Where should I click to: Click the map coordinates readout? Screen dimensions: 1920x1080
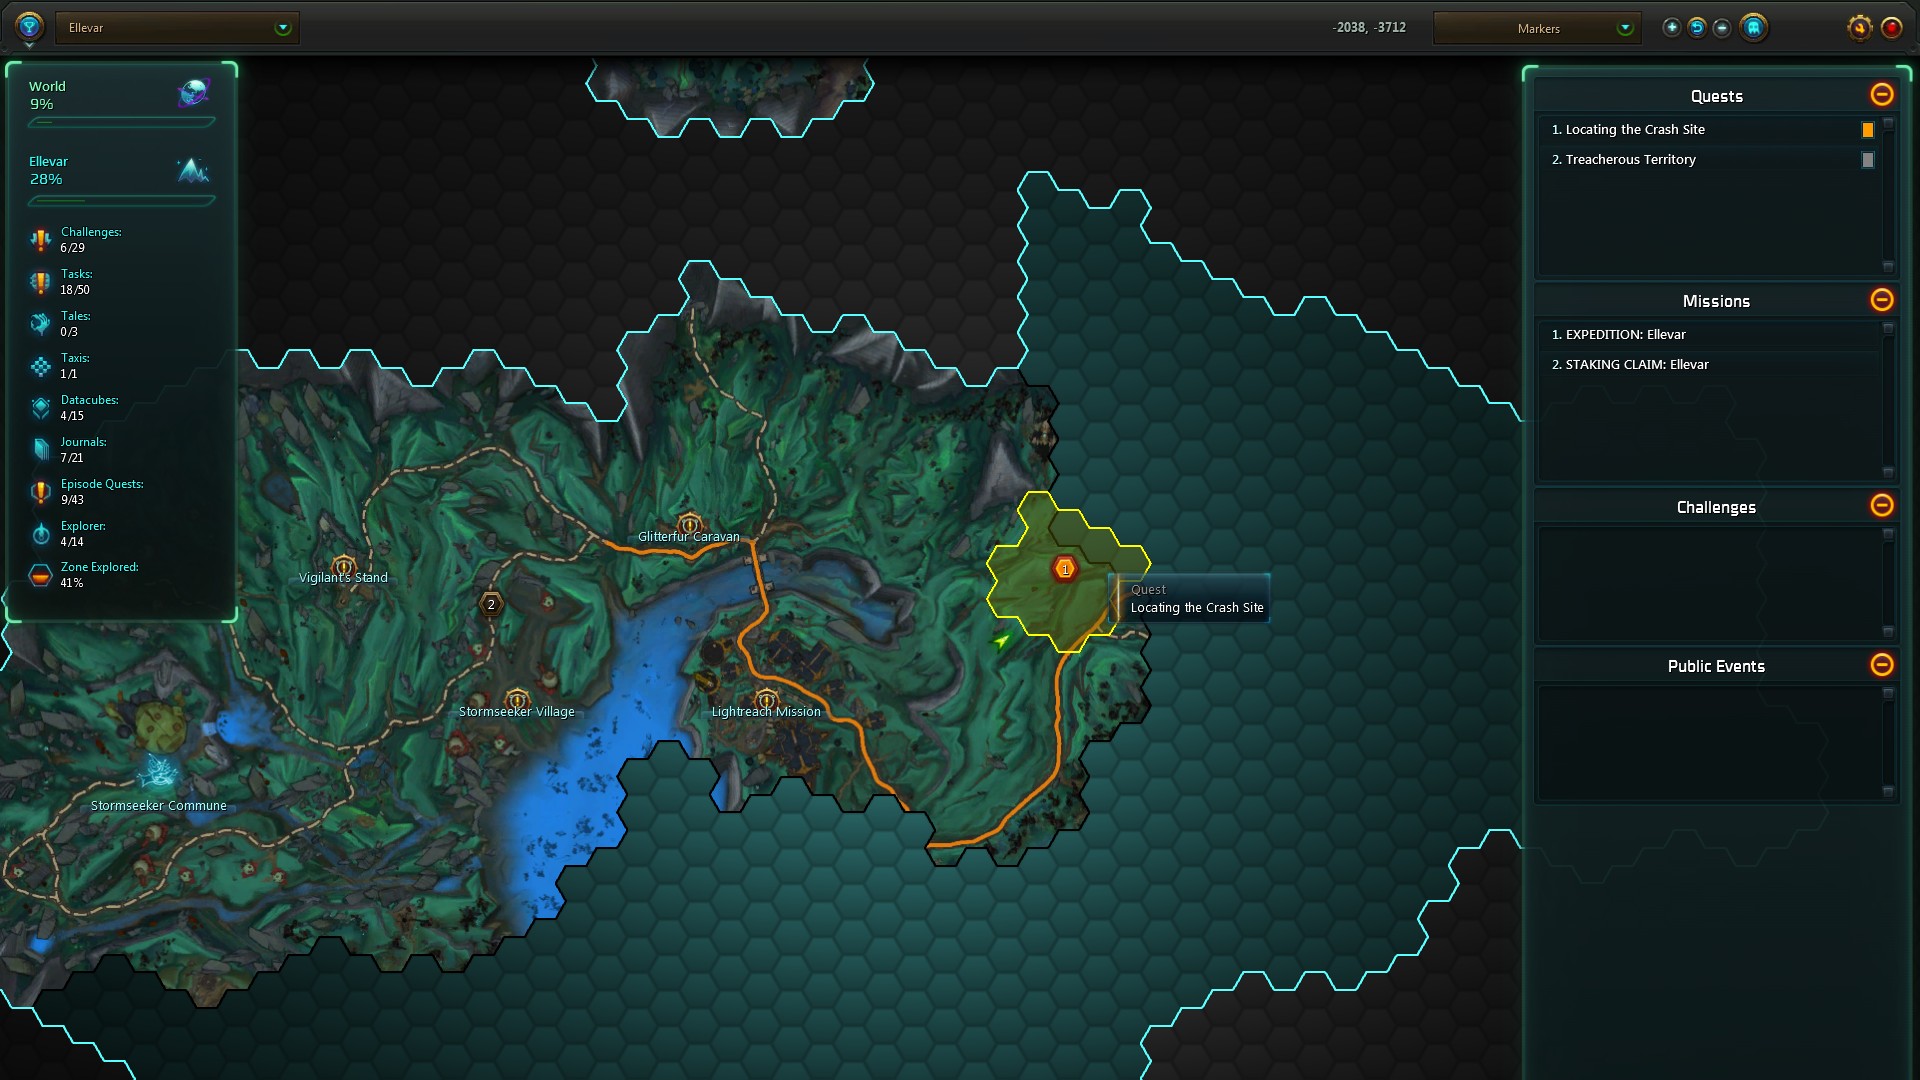point(1369,28)
